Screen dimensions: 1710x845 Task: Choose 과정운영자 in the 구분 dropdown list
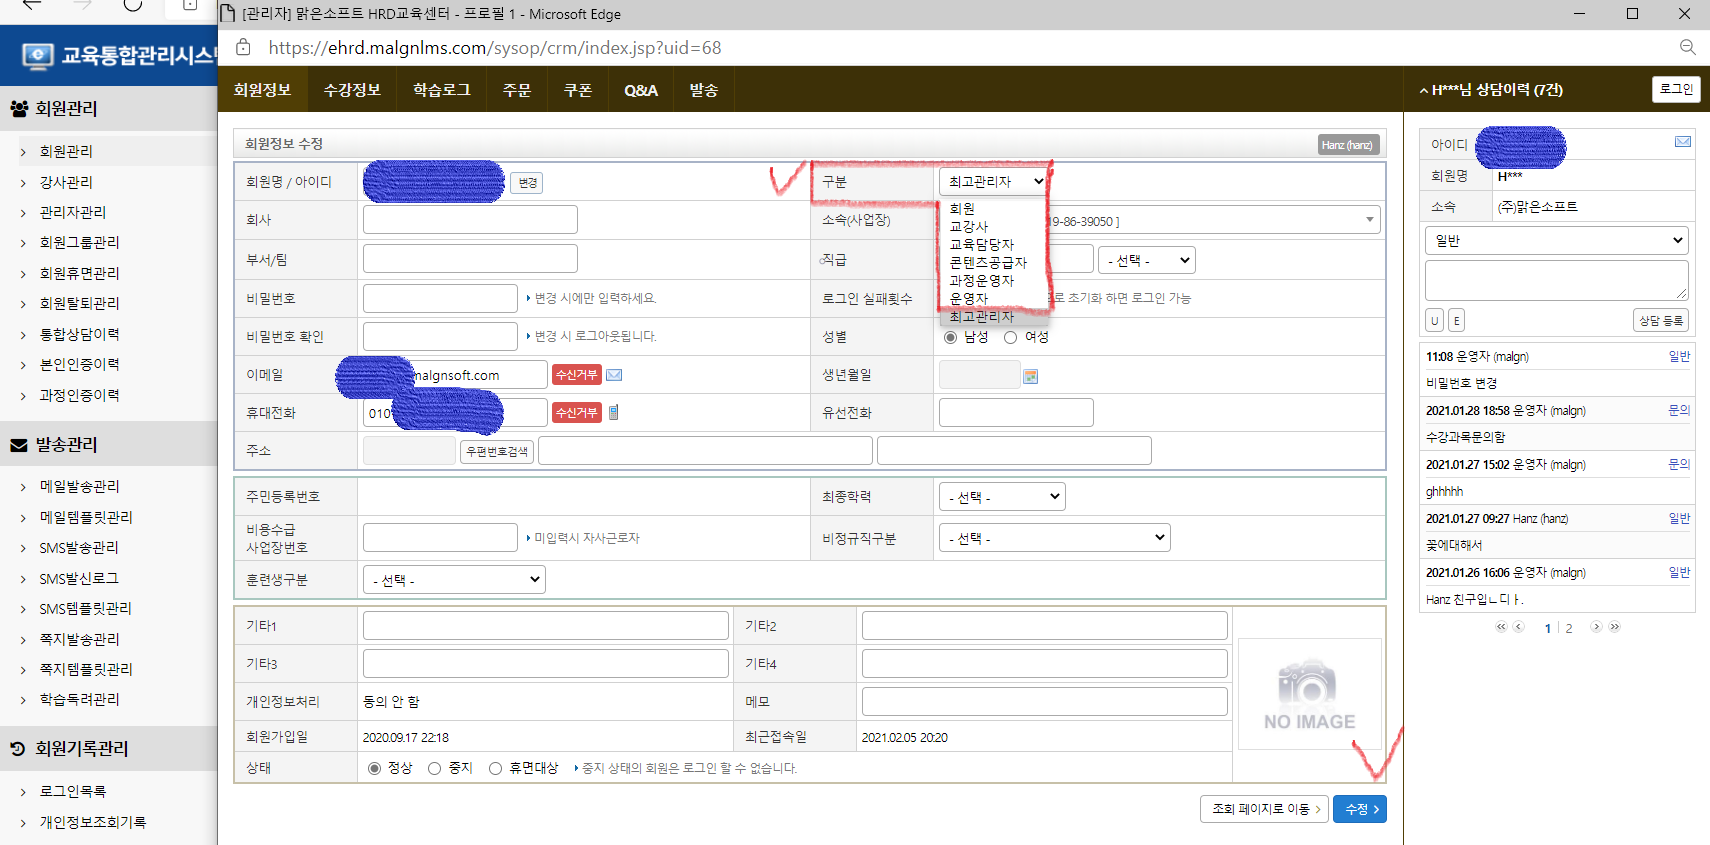point(982,281)
